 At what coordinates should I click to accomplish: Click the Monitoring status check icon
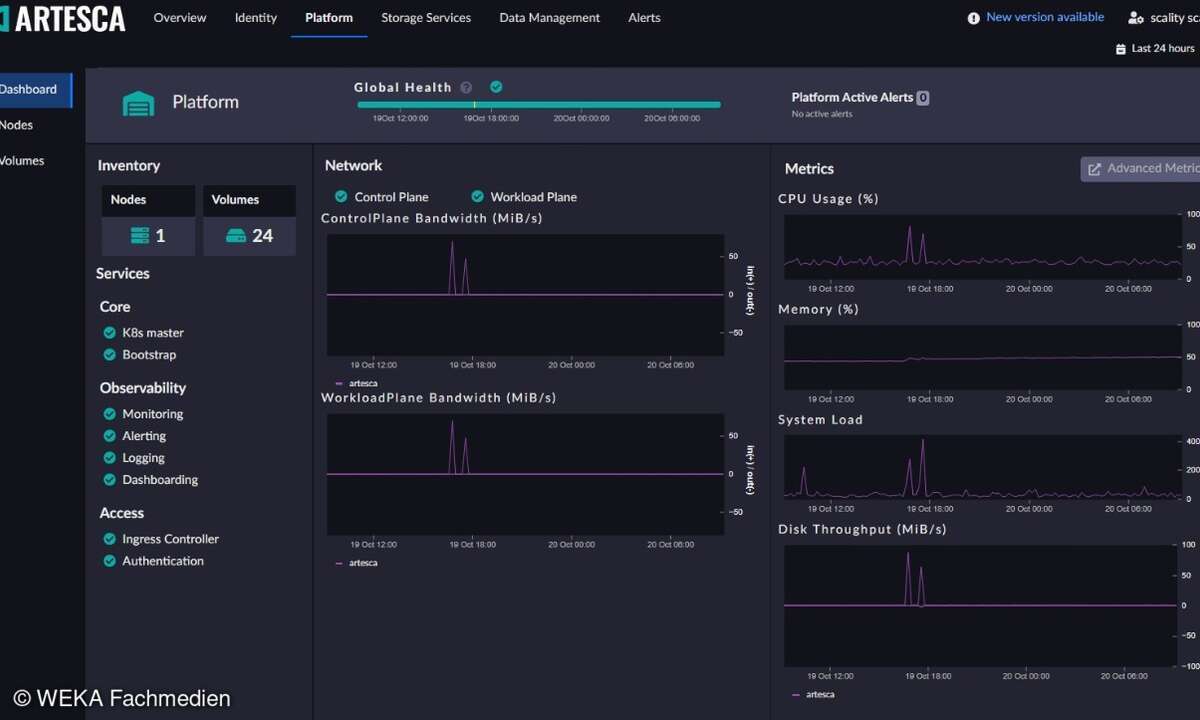[x=110, y=413]
